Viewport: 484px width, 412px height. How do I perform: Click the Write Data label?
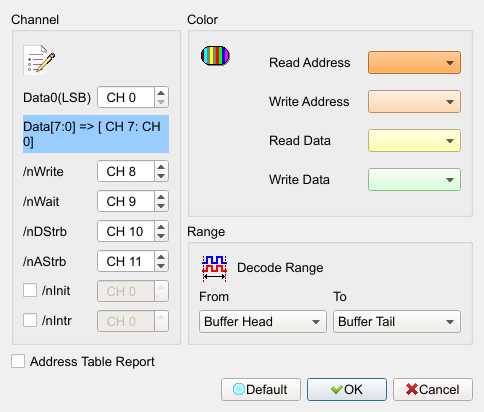click(x=299, y=180)
